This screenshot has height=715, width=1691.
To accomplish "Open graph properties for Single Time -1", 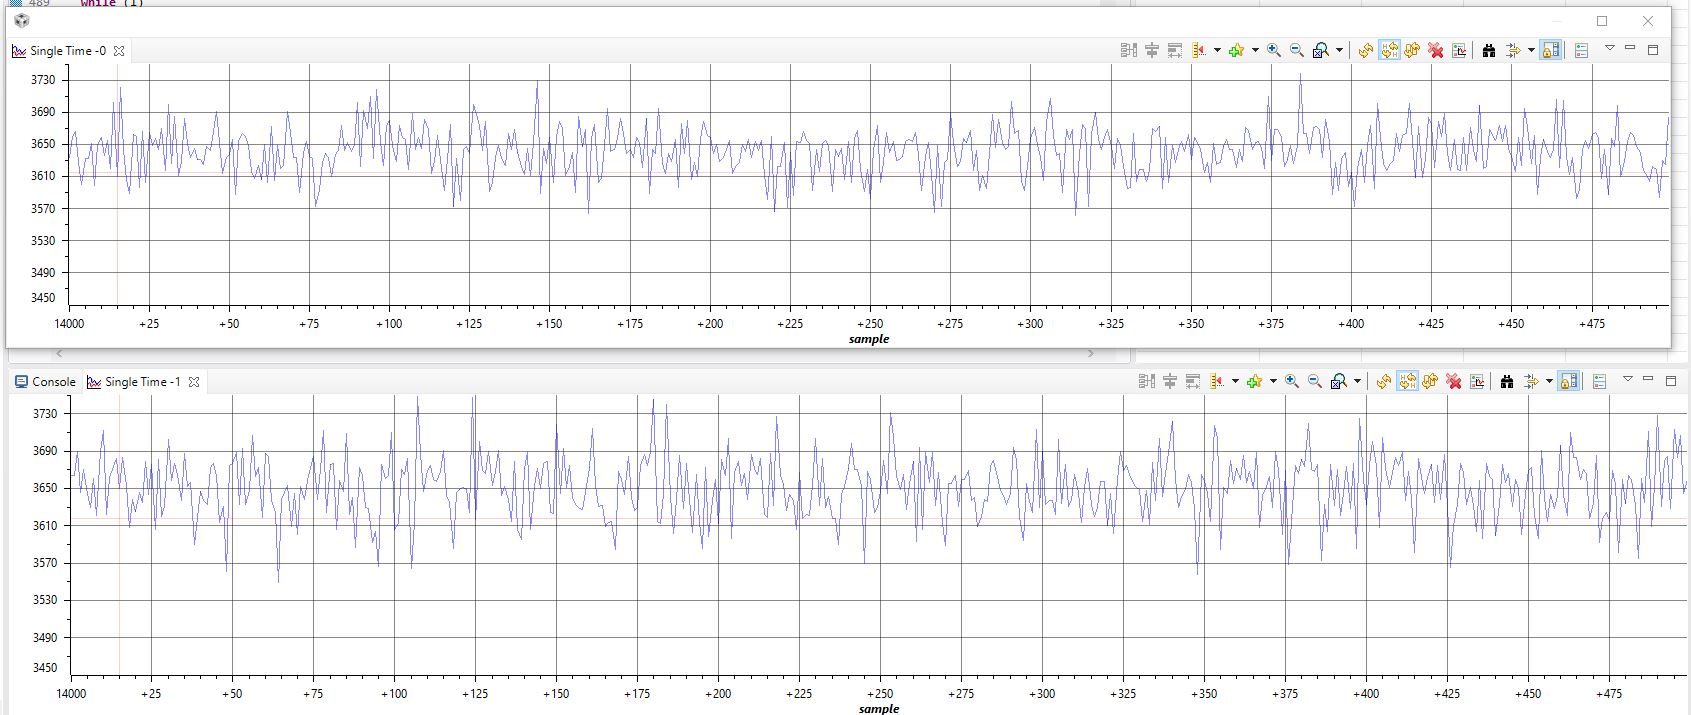I will click(1477, 381).
